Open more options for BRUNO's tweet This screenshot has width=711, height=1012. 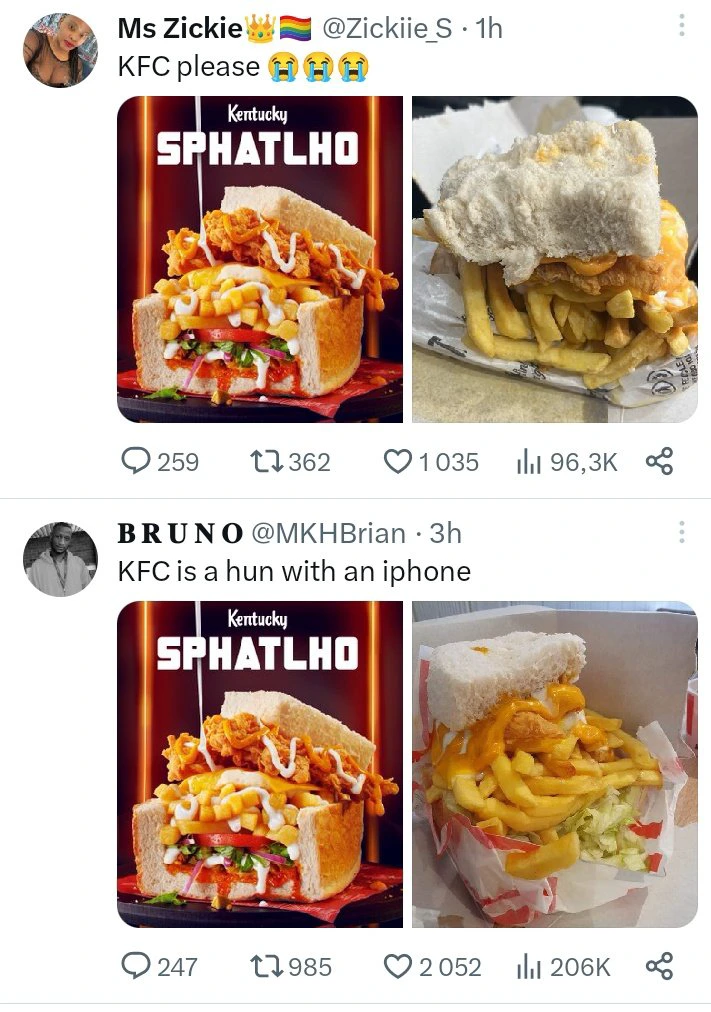pyautogui.click(x=681, y=532)
